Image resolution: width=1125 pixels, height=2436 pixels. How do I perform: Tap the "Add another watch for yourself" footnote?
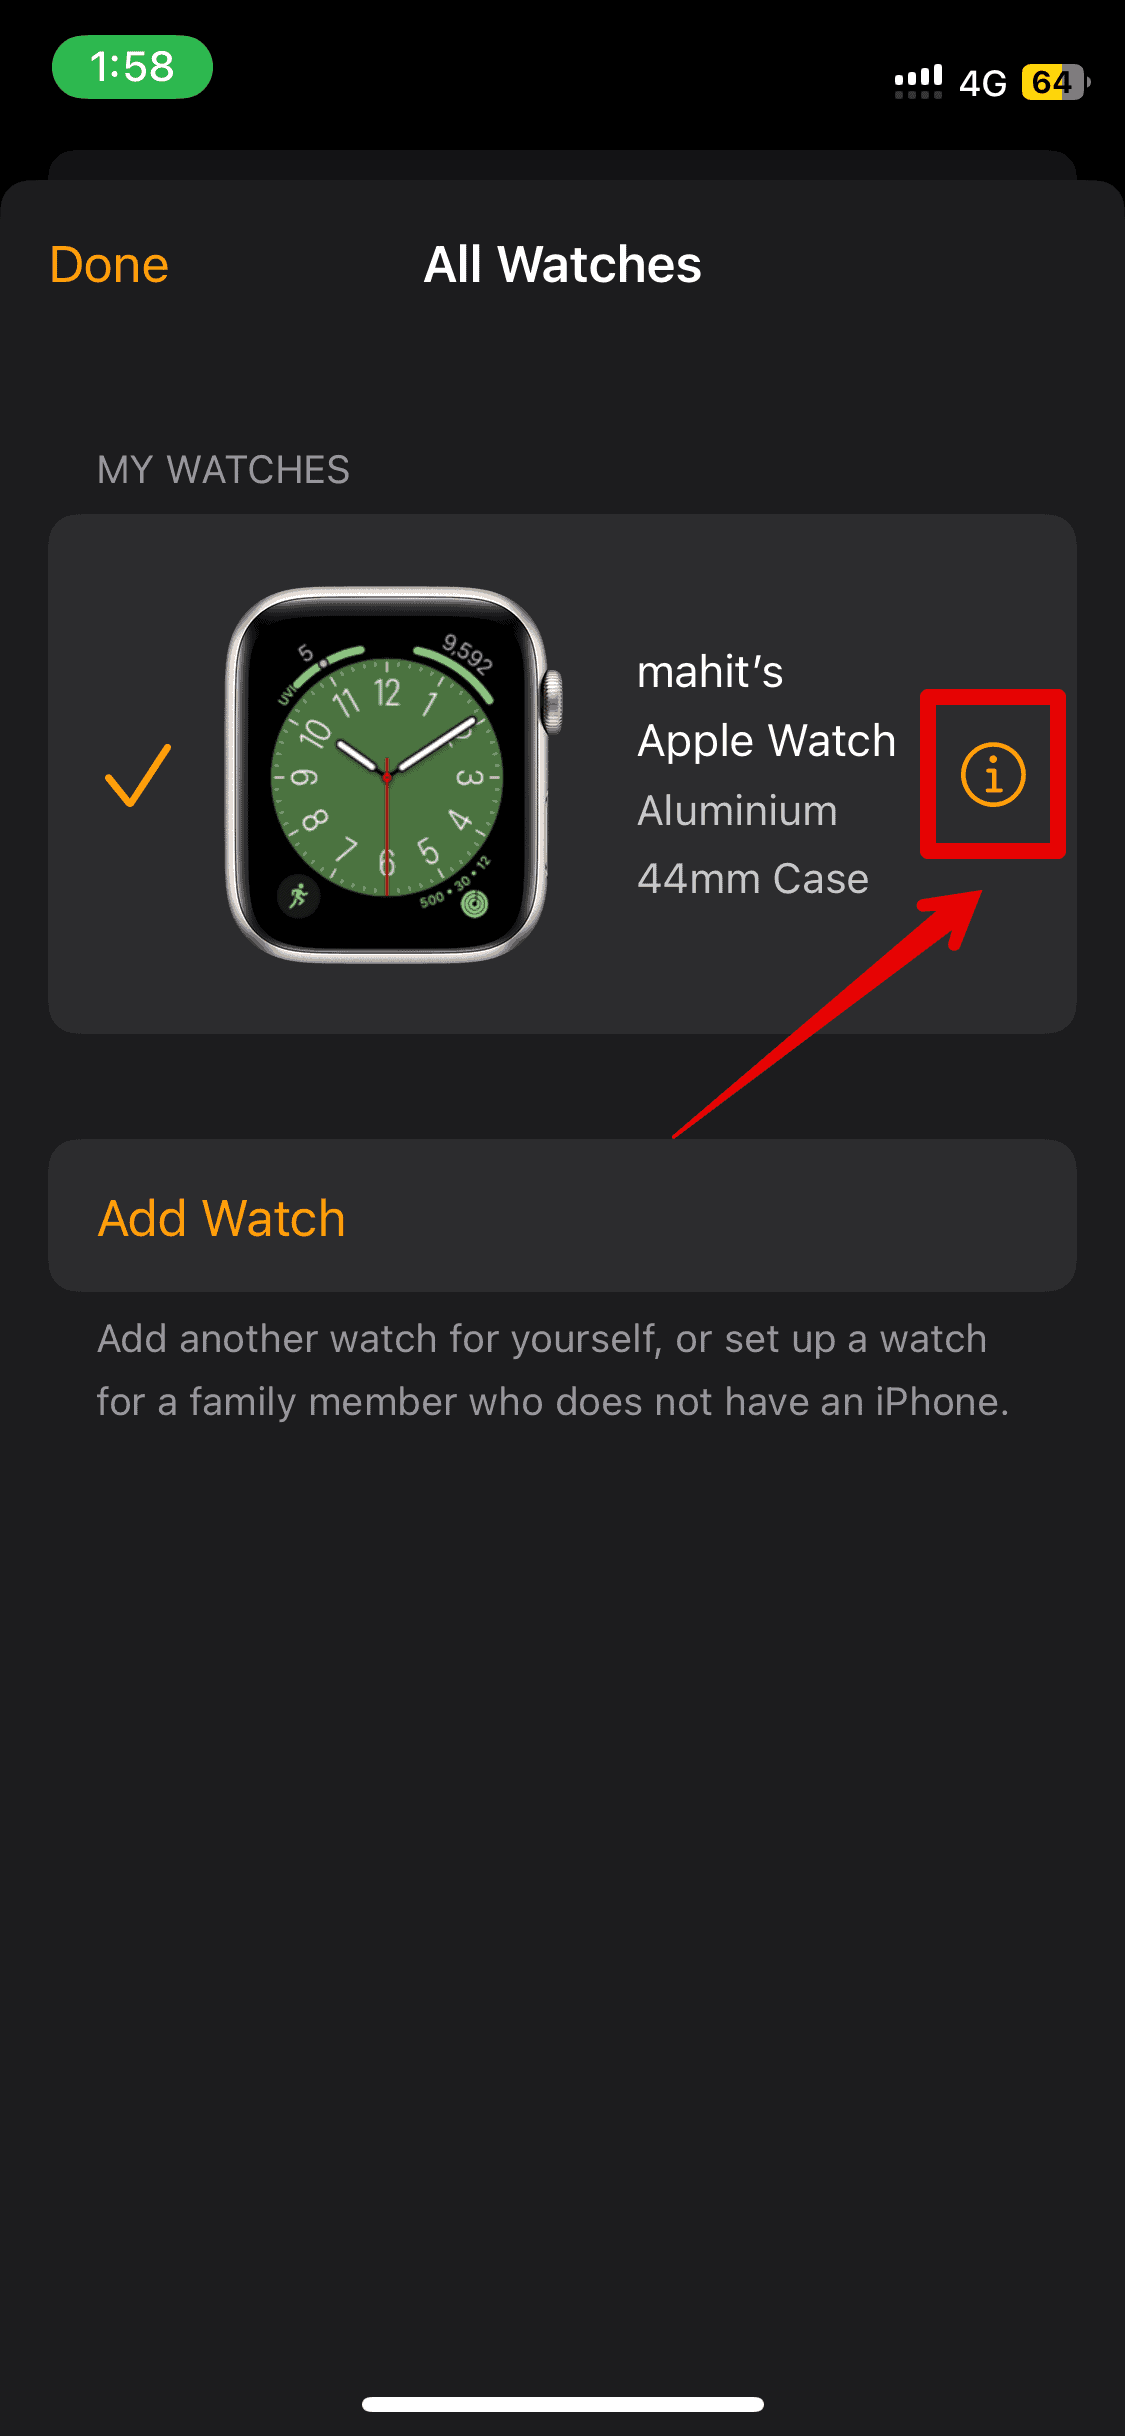[553, 1370]
